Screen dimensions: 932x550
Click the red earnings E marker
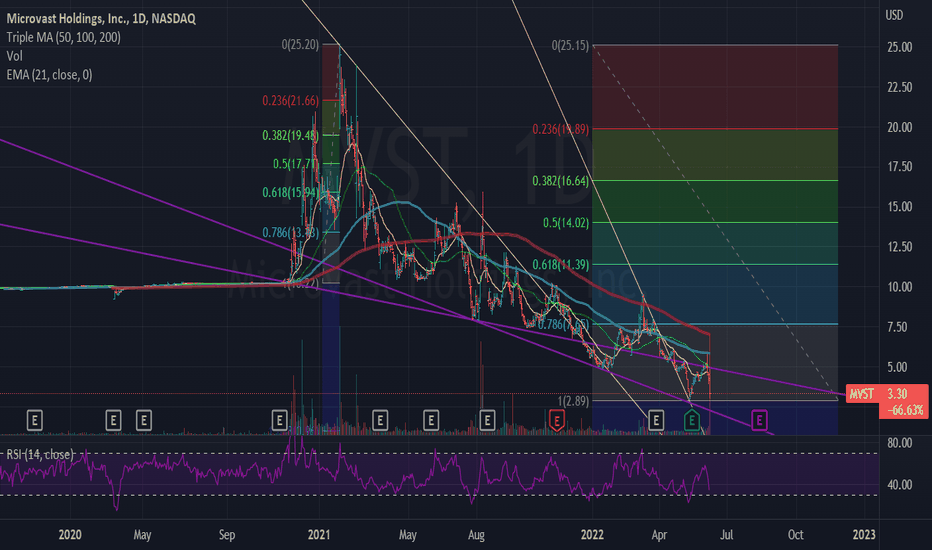[x=556, y=420]
